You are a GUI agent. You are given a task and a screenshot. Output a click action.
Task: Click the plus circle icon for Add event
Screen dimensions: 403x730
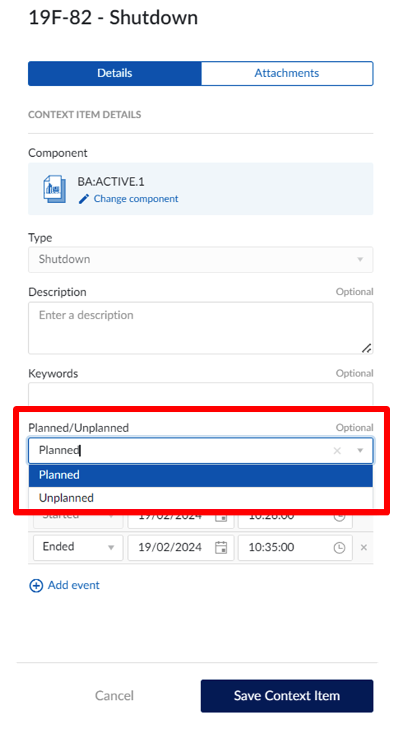pyautogui.click(x=36, y=586)
